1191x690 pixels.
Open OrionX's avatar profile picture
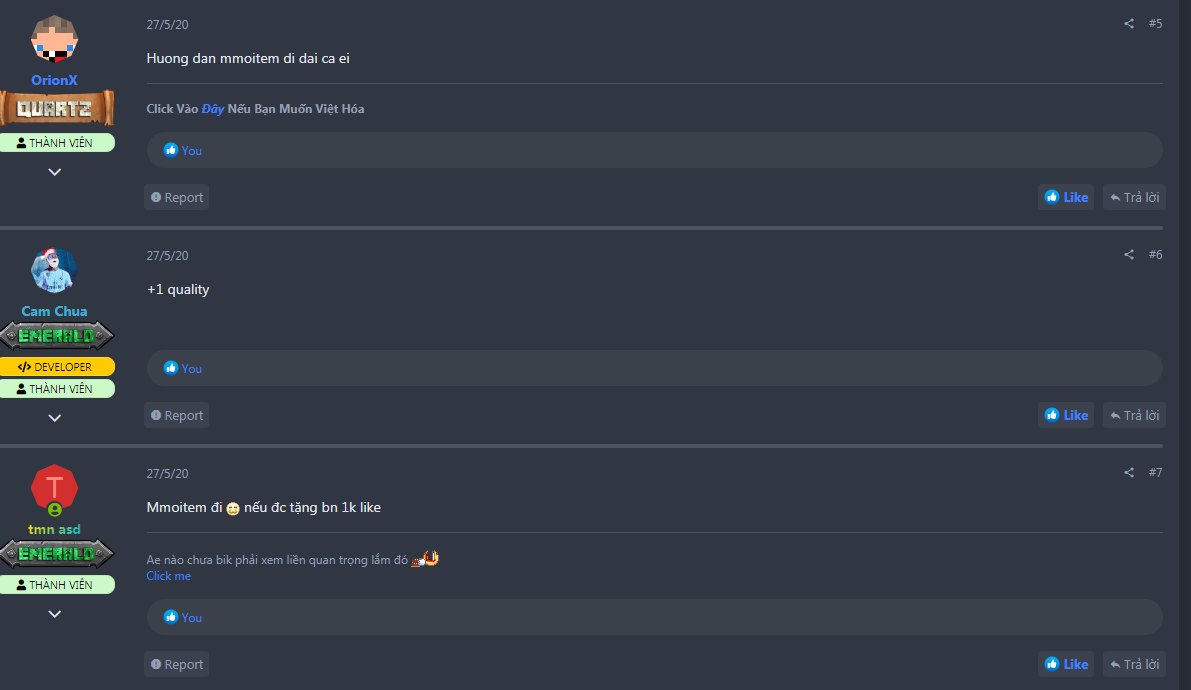(55, 40)
